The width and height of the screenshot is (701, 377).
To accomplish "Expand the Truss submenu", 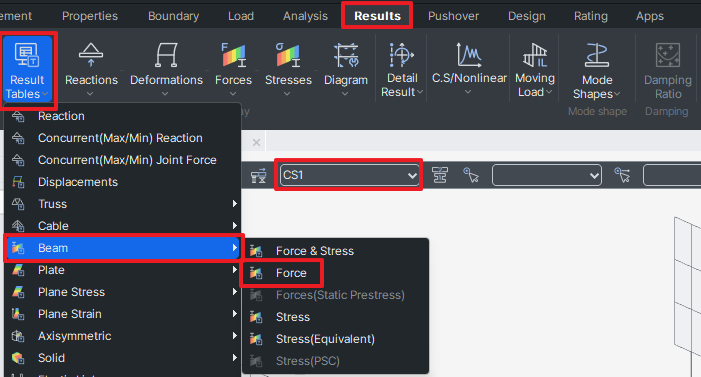I will coord(123,204).
